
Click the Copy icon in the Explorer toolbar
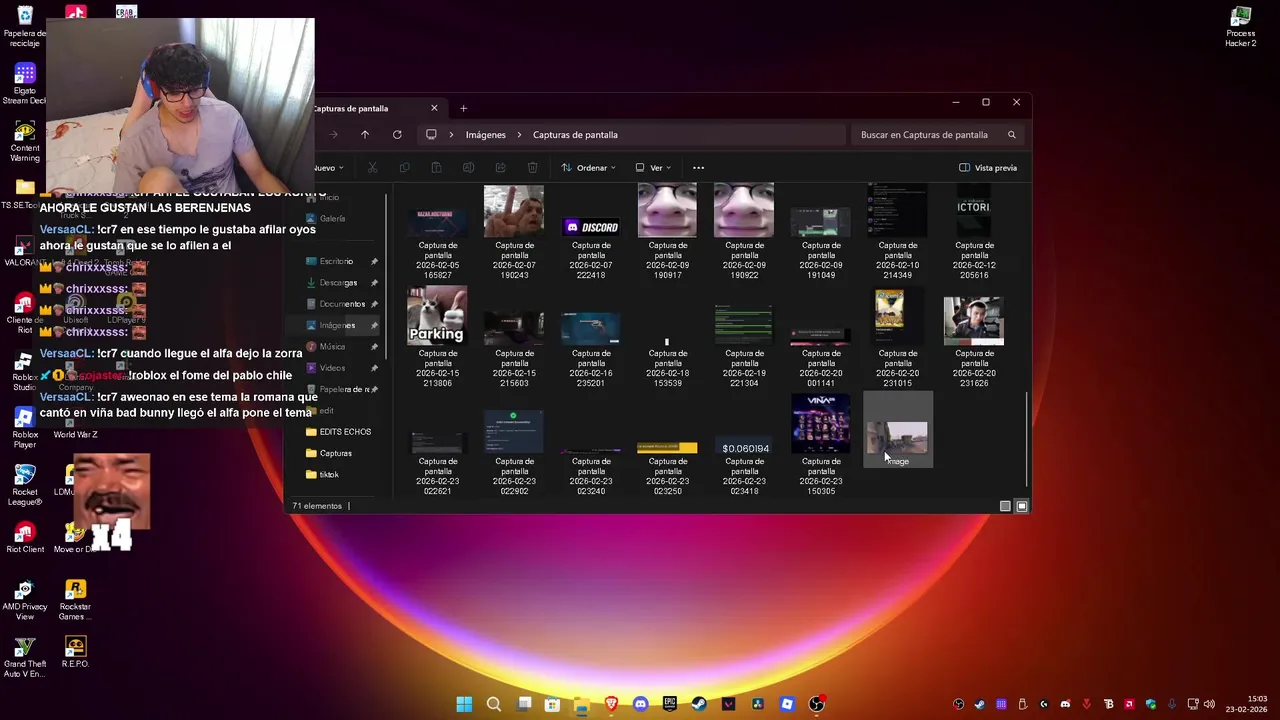click(404, 168)
